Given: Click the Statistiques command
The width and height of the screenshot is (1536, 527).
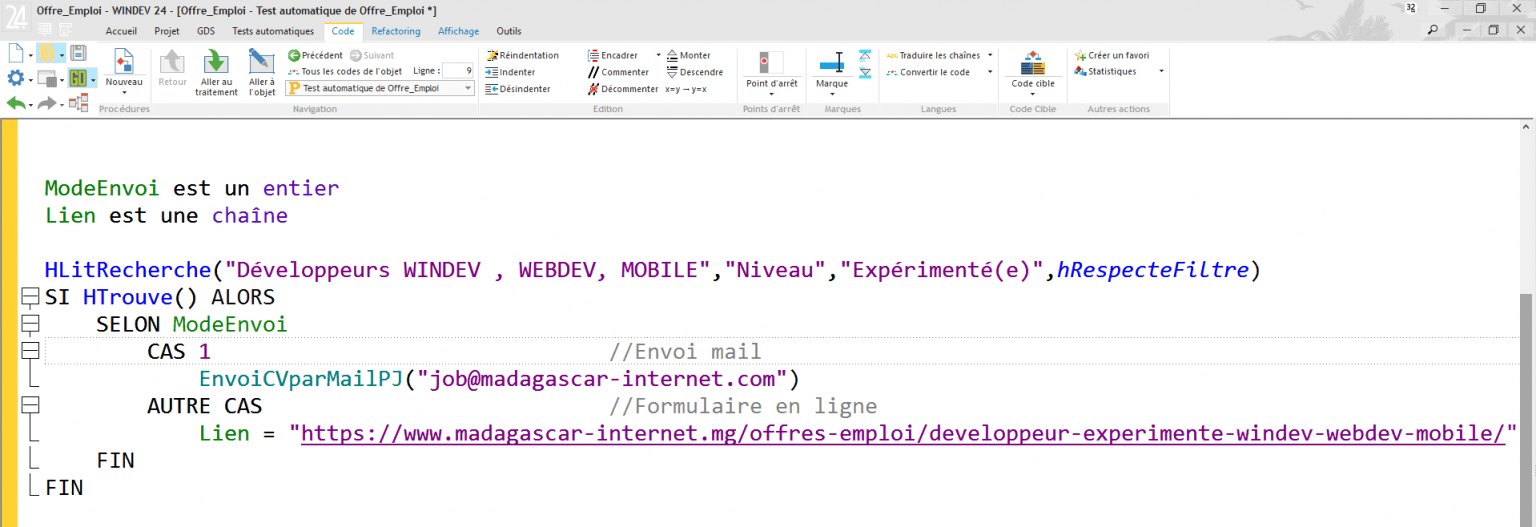Looking at the screenshot, I should pyautogui.click(x=1105, y=72).
